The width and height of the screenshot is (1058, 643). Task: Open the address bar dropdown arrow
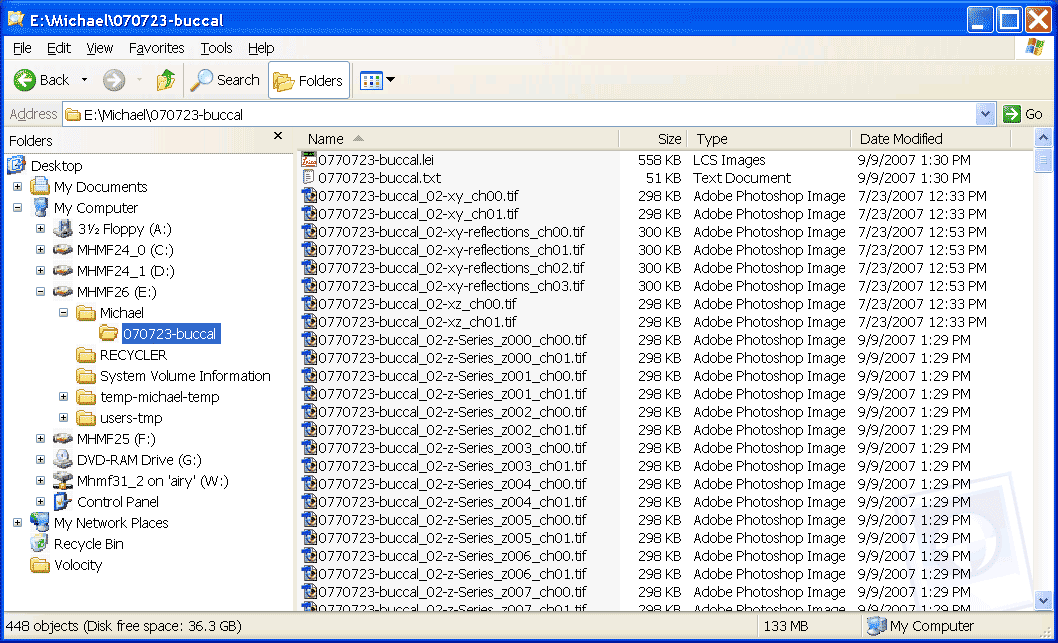(985, 114)
